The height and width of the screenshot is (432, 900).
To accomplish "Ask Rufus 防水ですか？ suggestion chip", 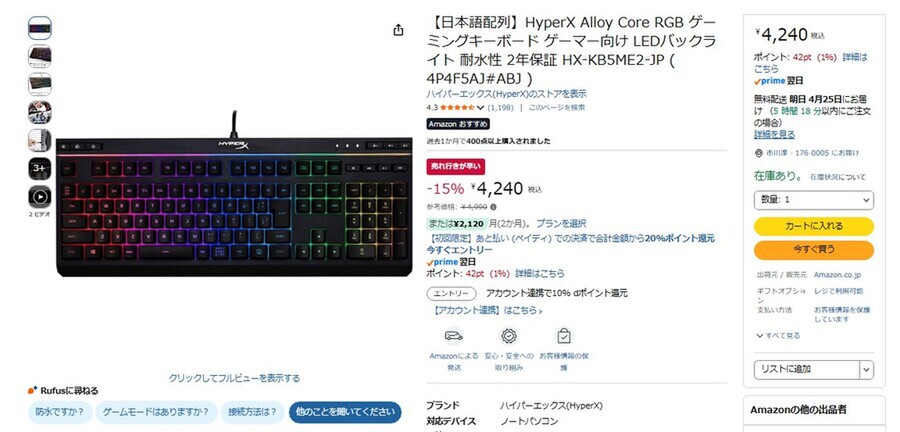I will 60,412.
